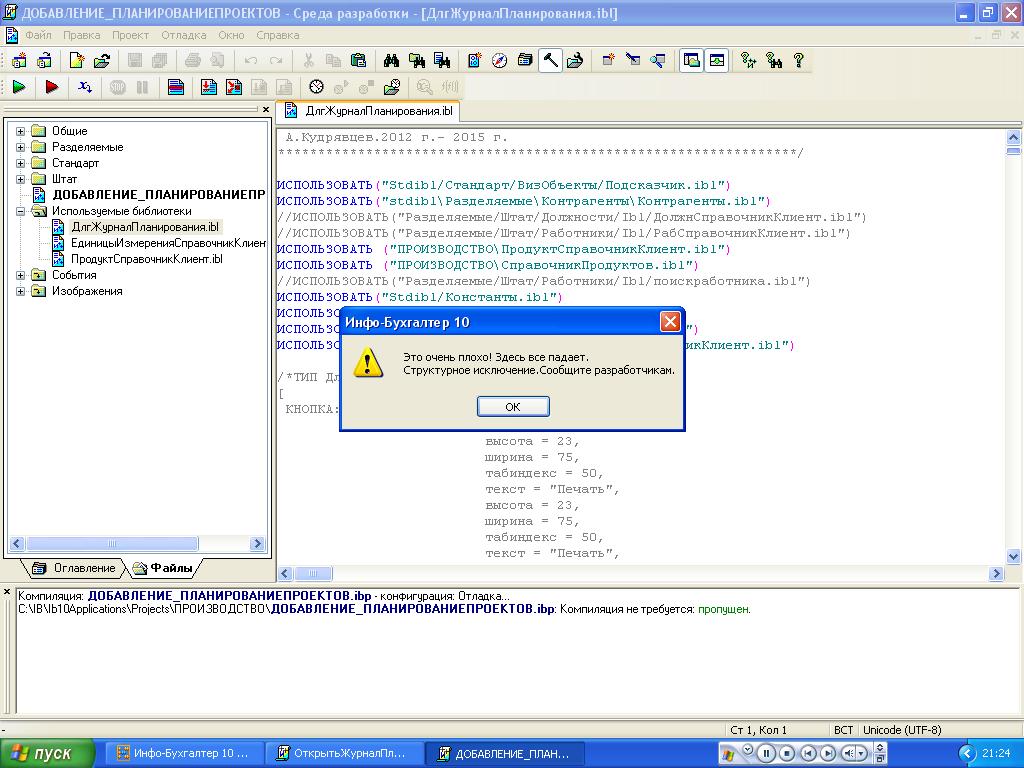Click the folder with clock icon
This screenshot has height=768, width=1024.
(x=392, y=86)
